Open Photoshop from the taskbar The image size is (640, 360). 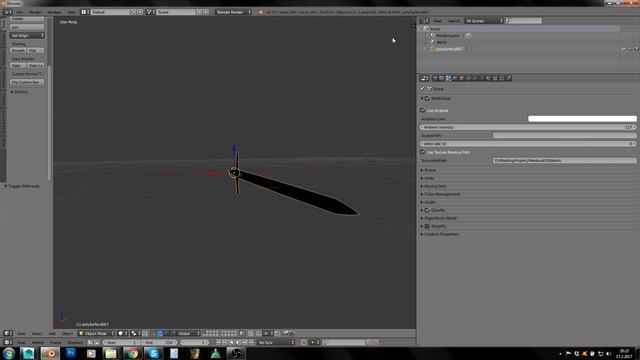[71, 353]
